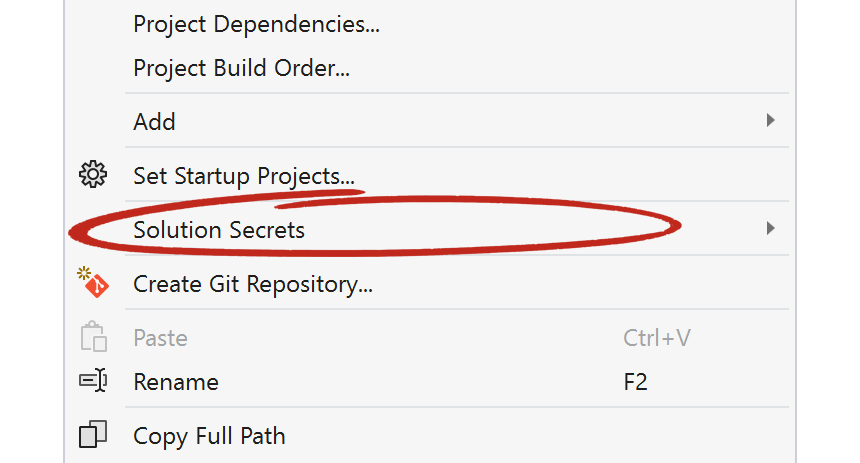The height and width of the screenshot is (463, 860).
Task: Expand the Solution Secrets submenu arrow
Action: [x=771, y=228]
